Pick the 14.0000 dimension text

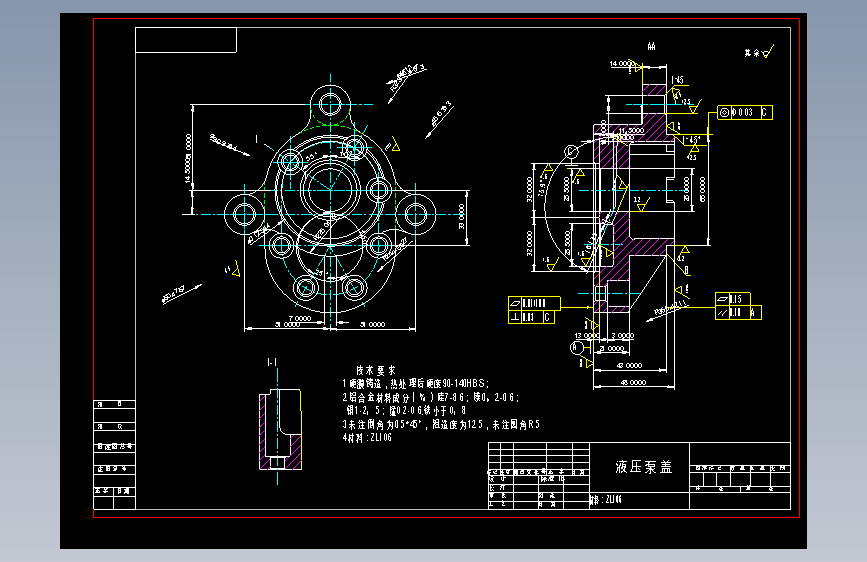[x=621, y=64]
